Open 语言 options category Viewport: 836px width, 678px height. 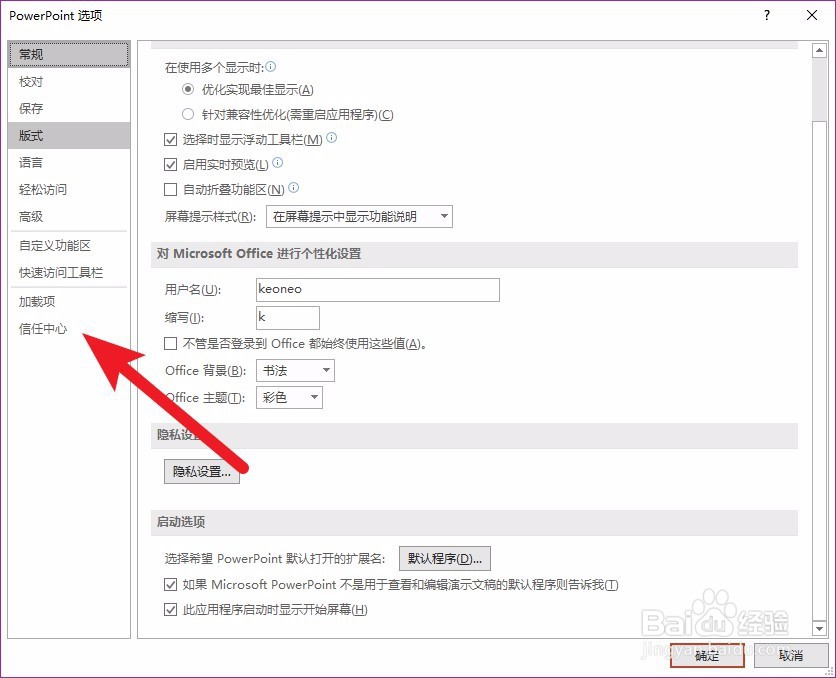[69, 162]
